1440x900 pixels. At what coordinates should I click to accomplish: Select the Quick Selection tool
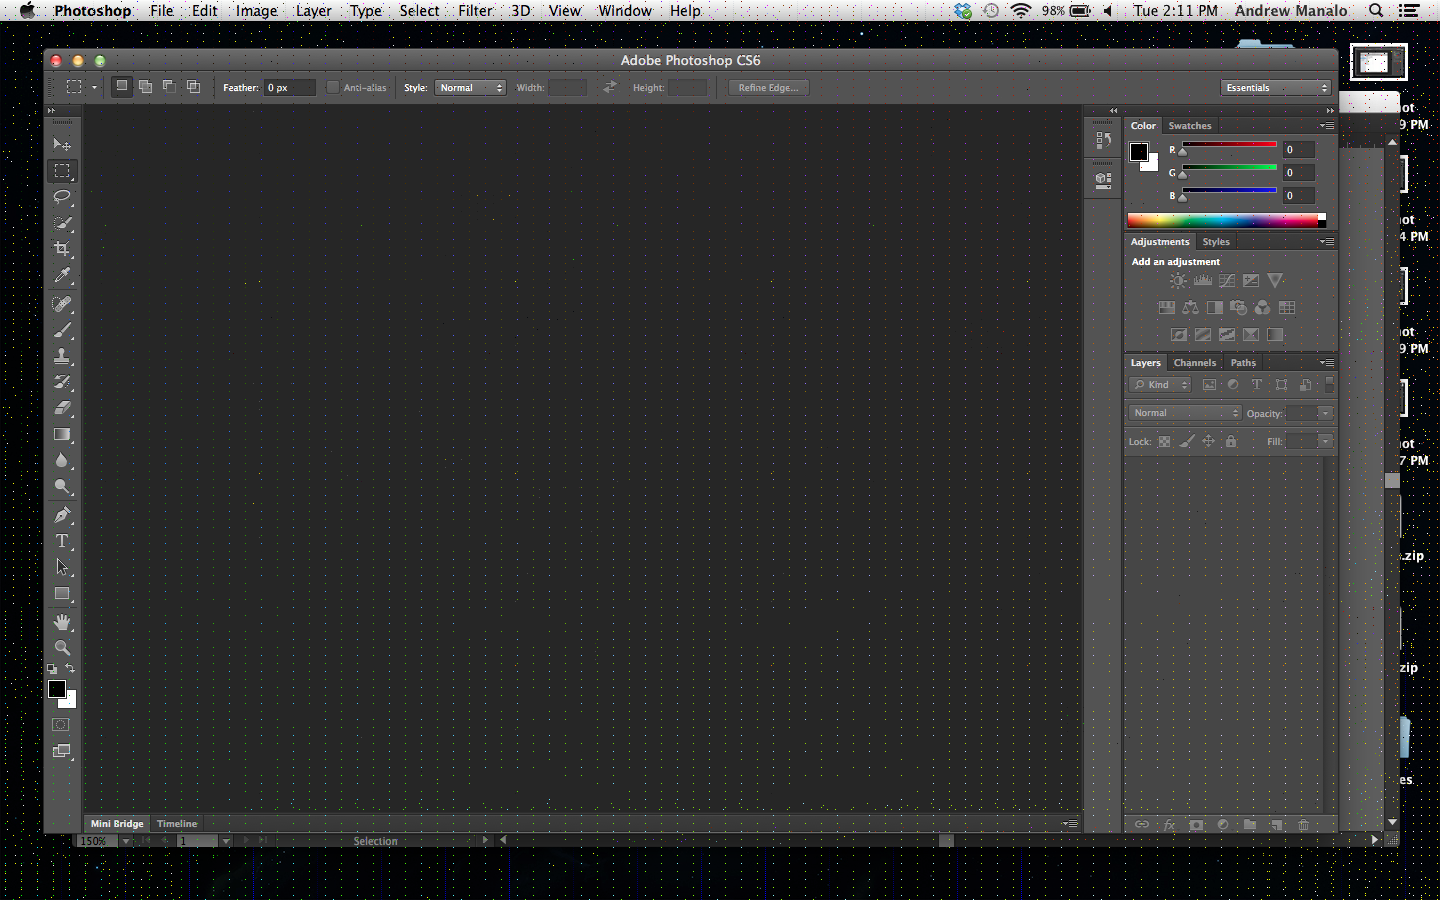(62, 223)
